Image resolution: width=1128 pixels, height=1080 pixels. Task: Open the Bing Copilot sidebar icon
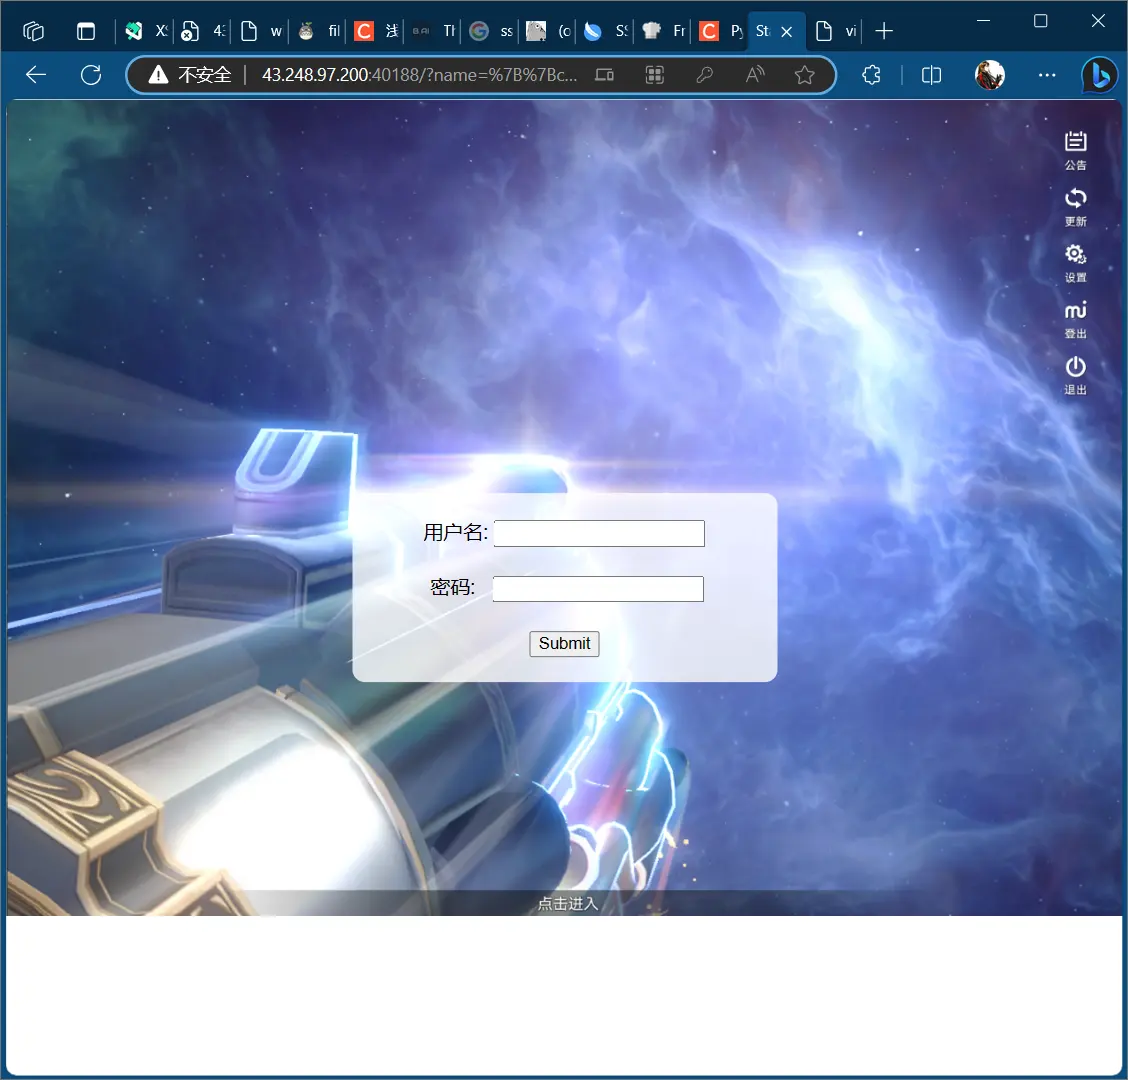tap(1099, 75)
